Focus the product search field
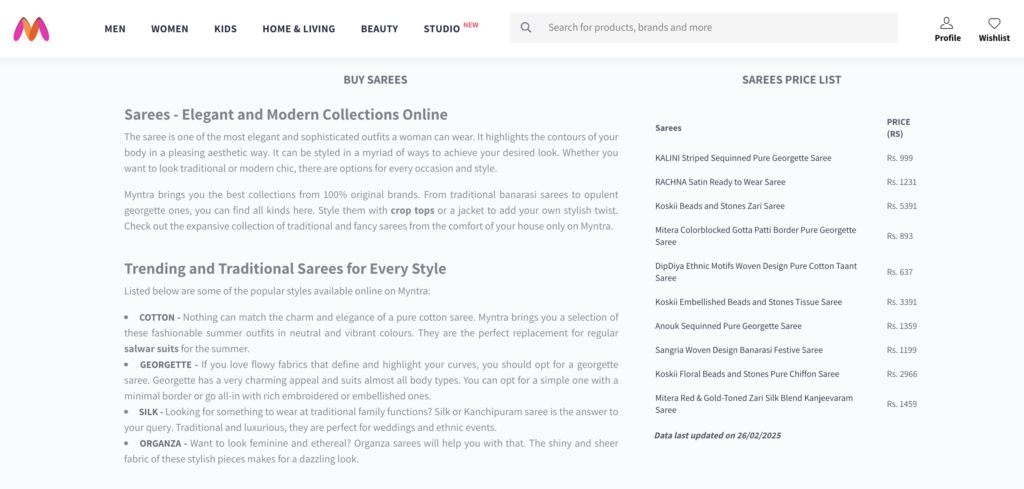 pos(704,27)
